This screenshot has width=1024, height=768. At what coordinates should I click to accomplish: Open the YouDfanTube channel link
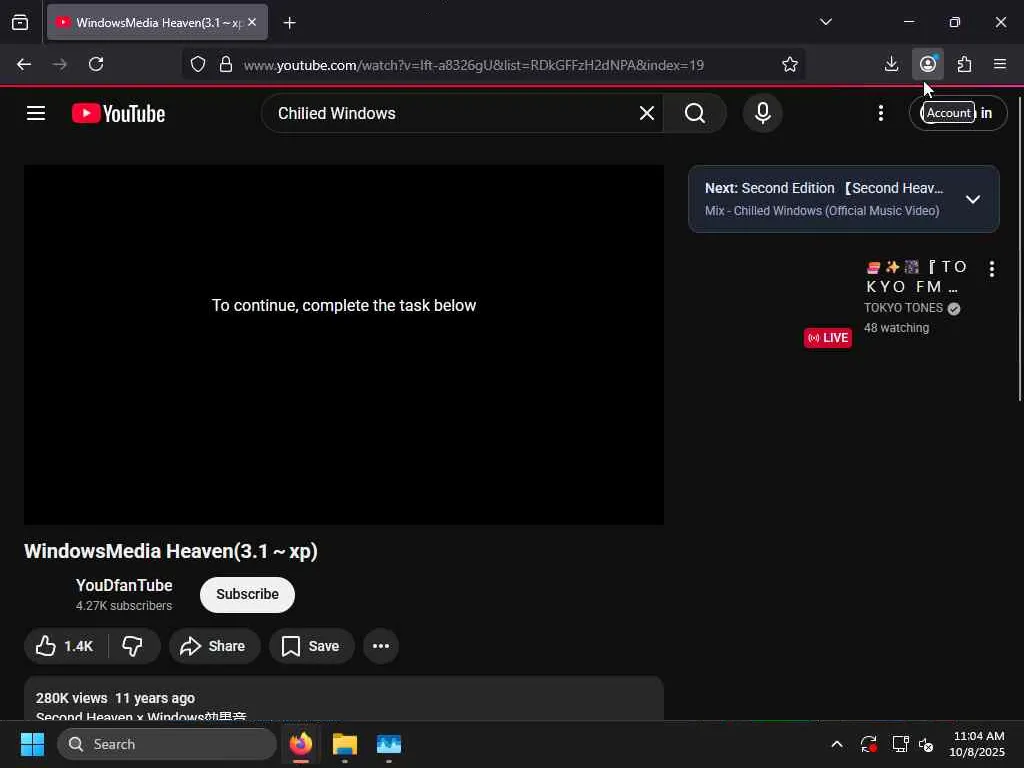(124, 585)
